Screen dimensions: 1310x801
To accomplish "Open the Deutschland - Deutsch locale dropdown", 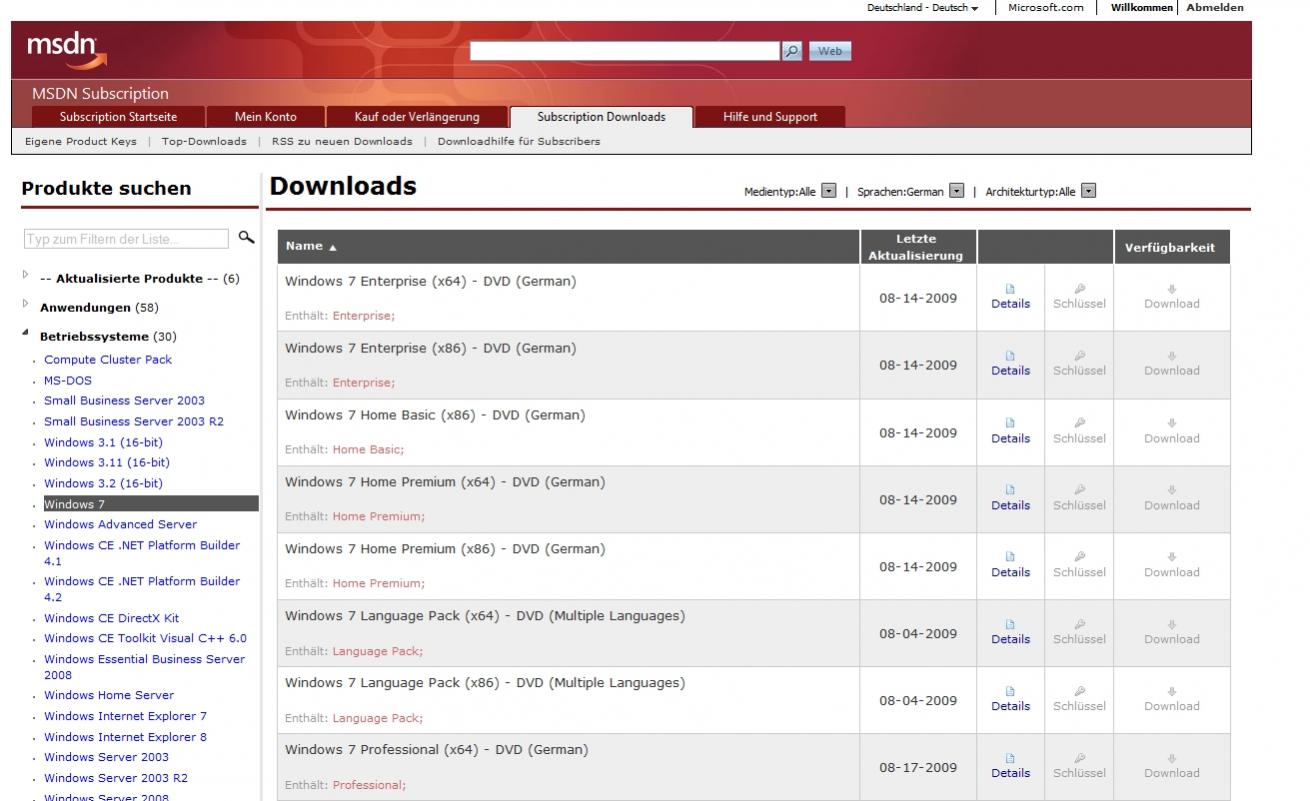I will [x=923, y=8].
